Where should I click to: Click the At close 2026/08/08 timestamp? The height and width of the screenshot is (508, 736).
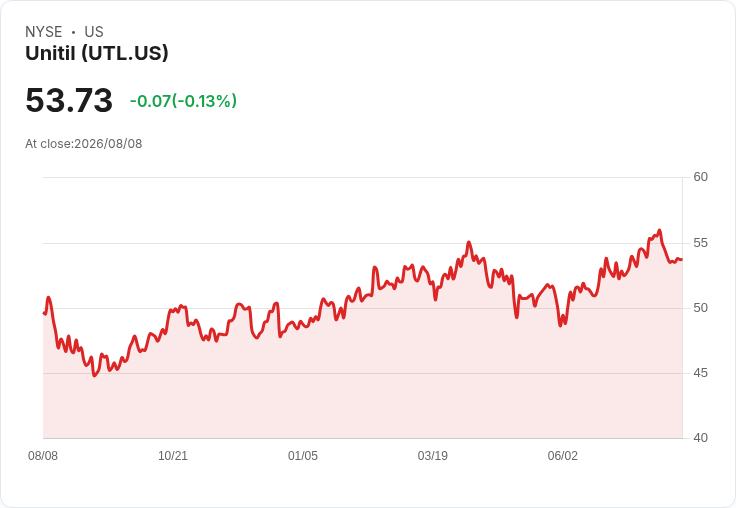click(84, 144)
